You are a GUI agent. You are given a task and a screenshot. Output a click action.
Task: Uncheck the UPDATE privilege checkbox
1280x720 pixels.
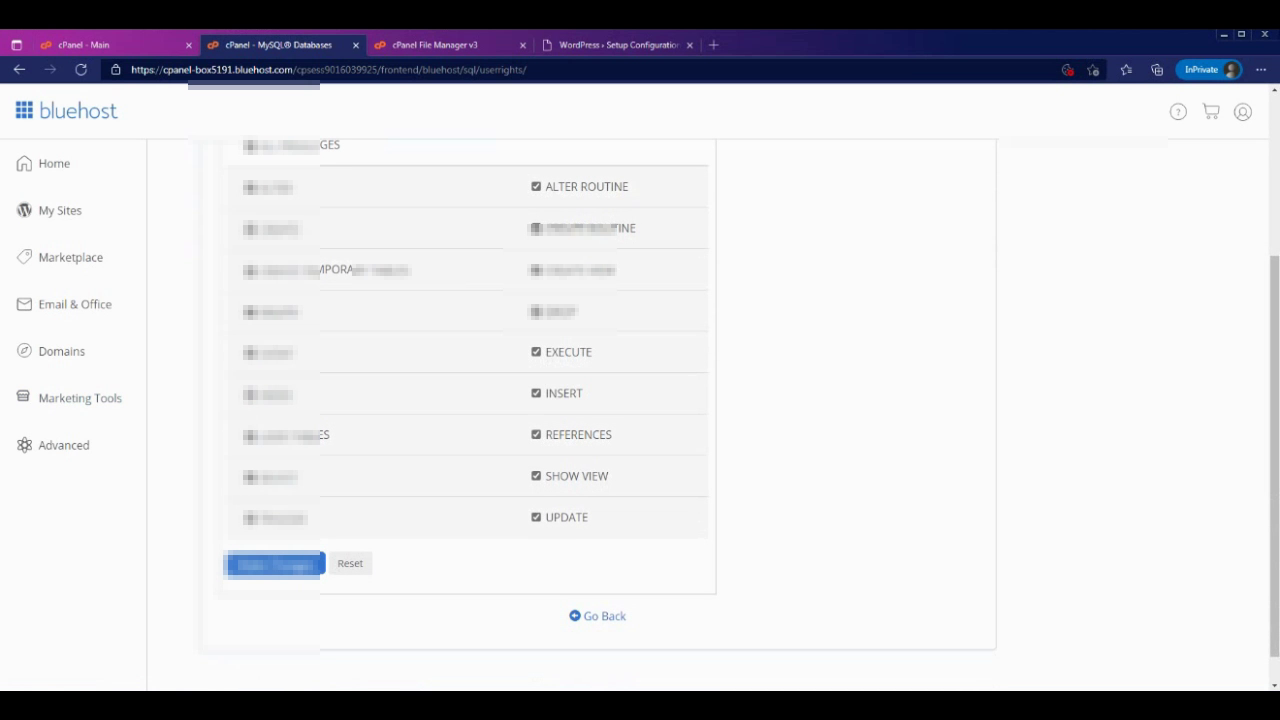click(x=536, y=517)
